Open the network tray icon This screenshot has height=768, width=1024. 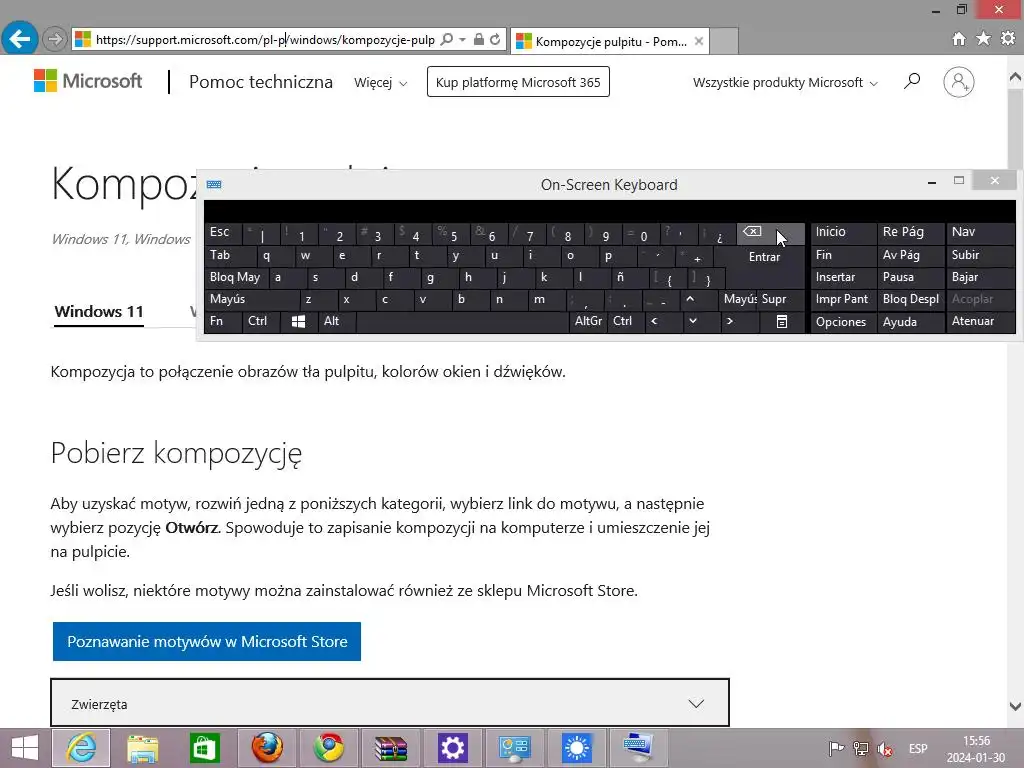coord(861,749)
